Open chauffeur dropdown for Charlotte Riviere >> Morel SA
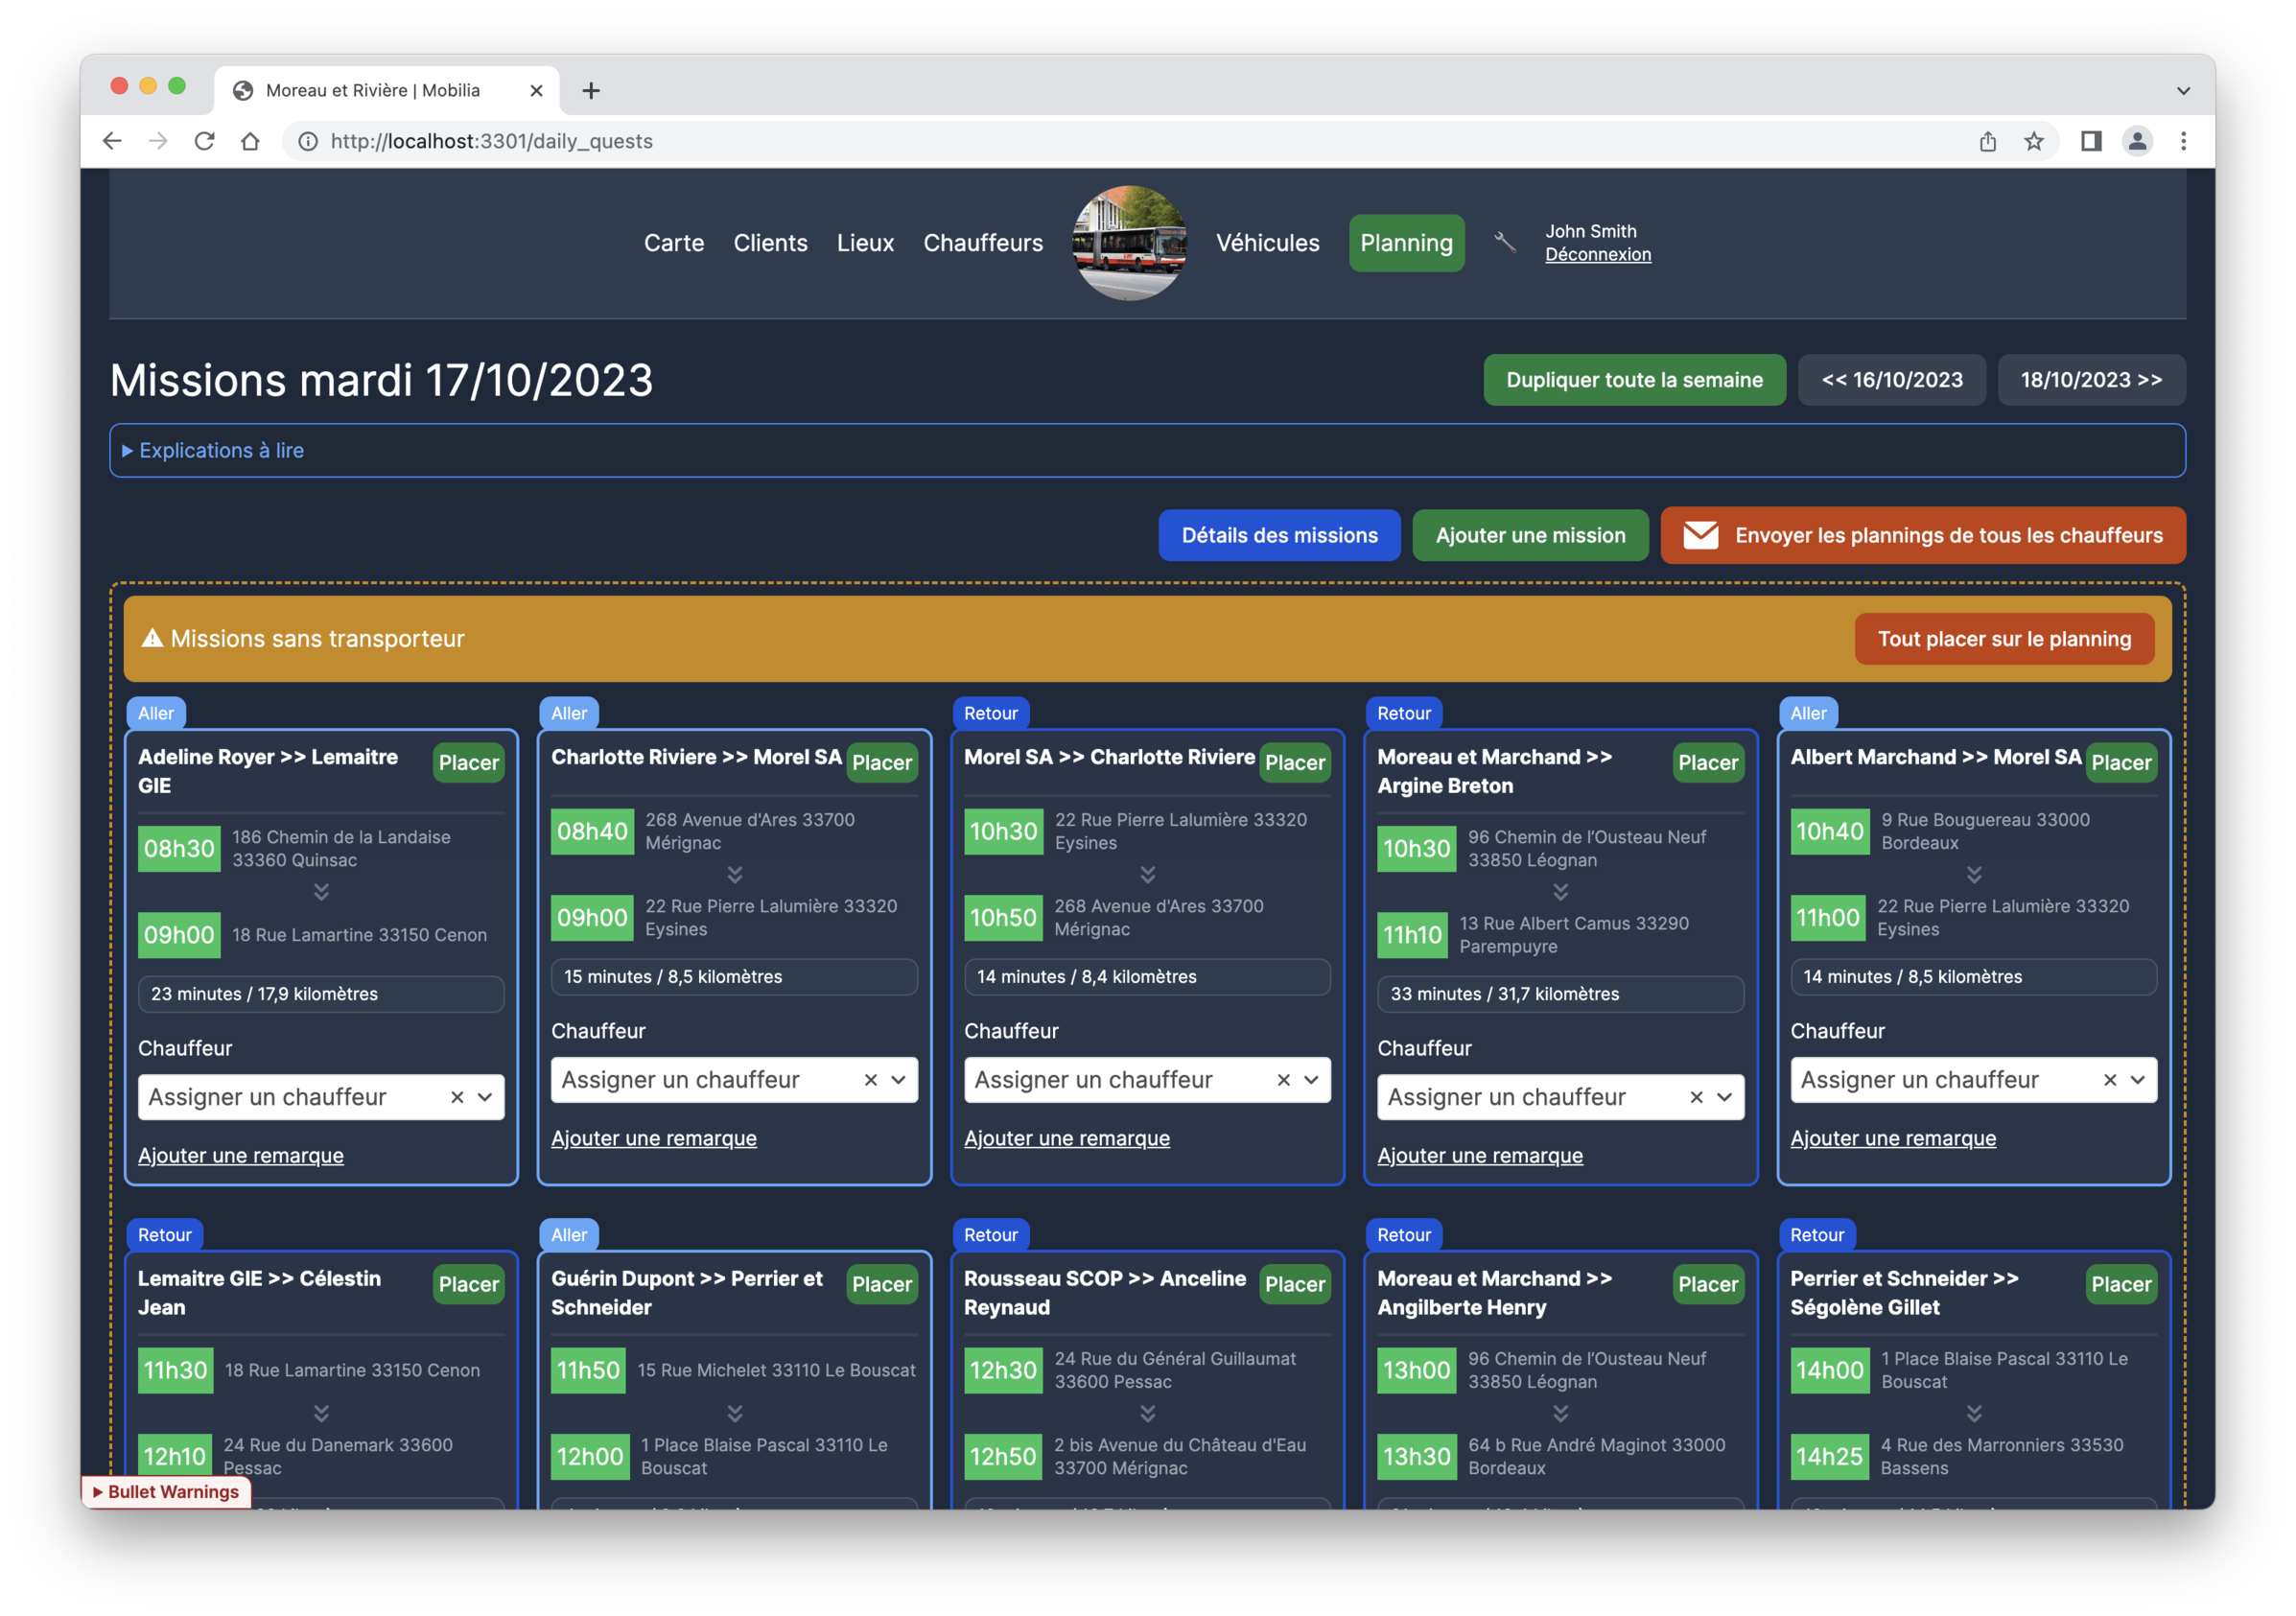 898,1080
